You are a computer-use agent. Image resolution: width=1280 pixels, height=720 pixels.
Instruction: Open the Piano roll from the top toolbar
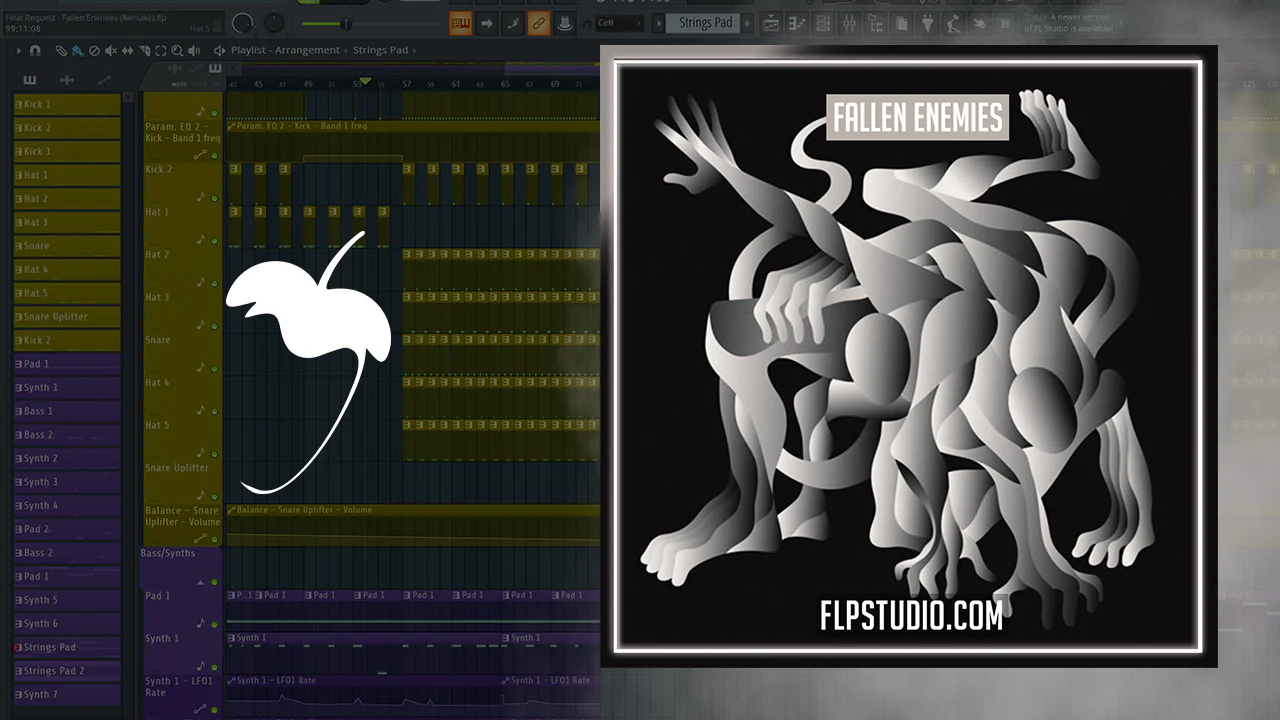[799, 23]
